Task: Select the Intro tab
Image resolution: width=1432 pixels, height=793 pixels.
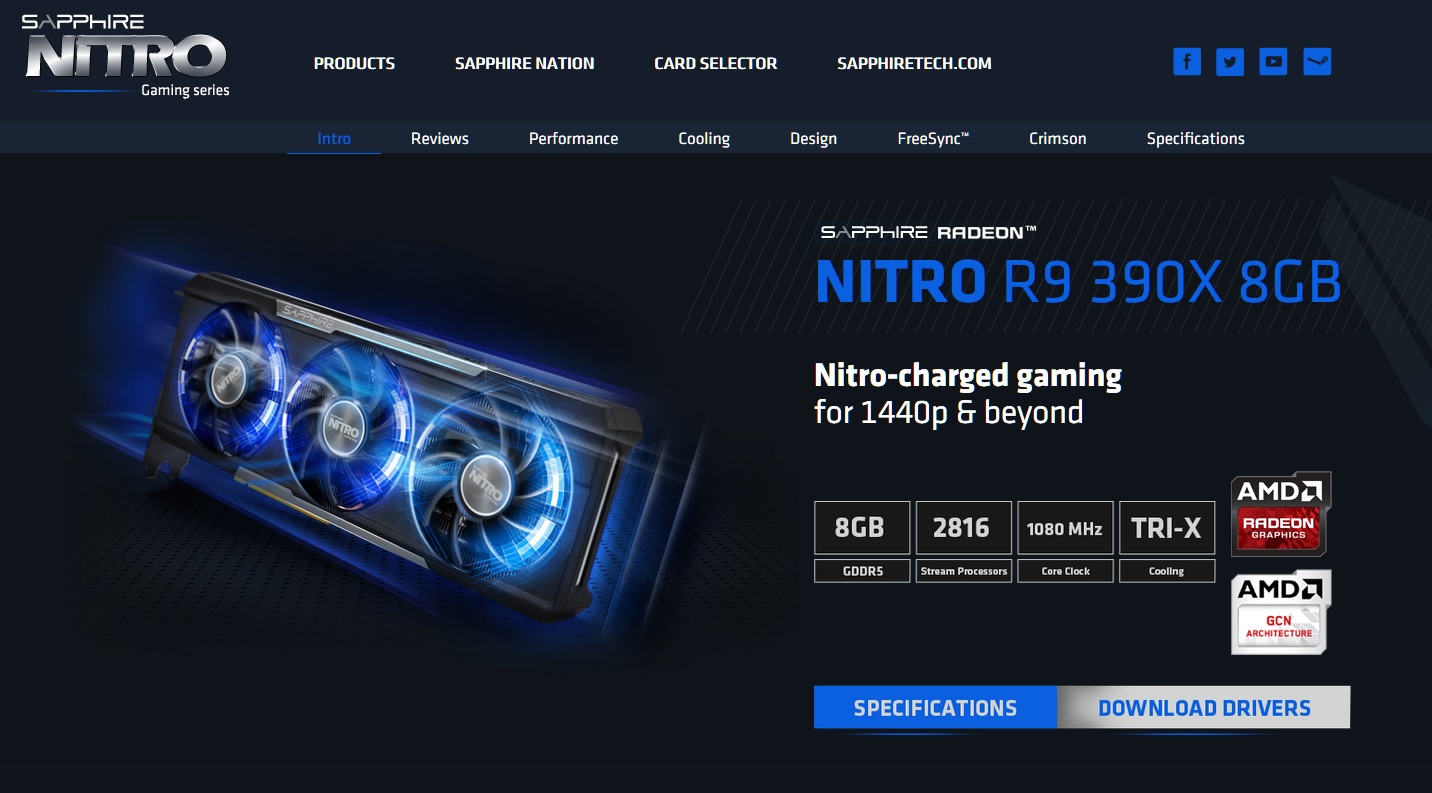Action: tap(334, 138)
